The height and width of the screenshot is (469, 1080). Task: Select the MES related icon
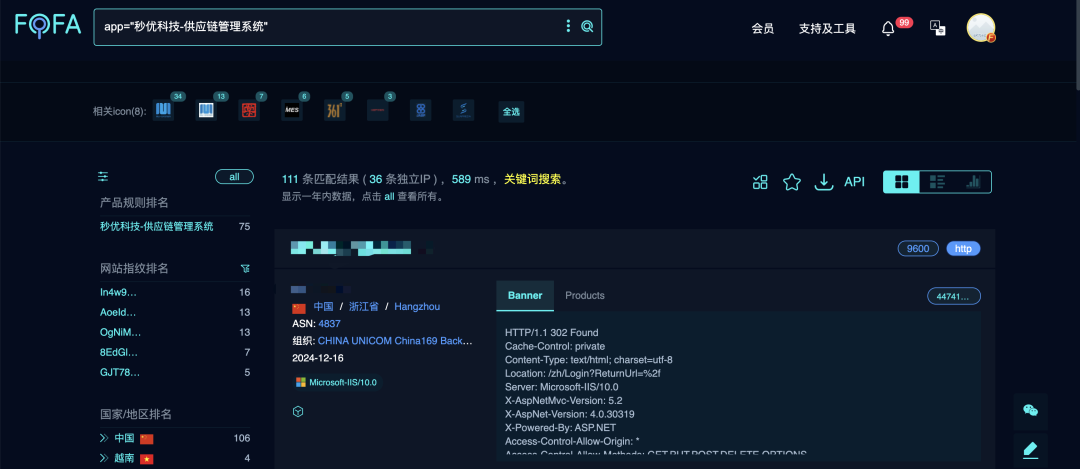pyautogui.click(x=292, y=110)
